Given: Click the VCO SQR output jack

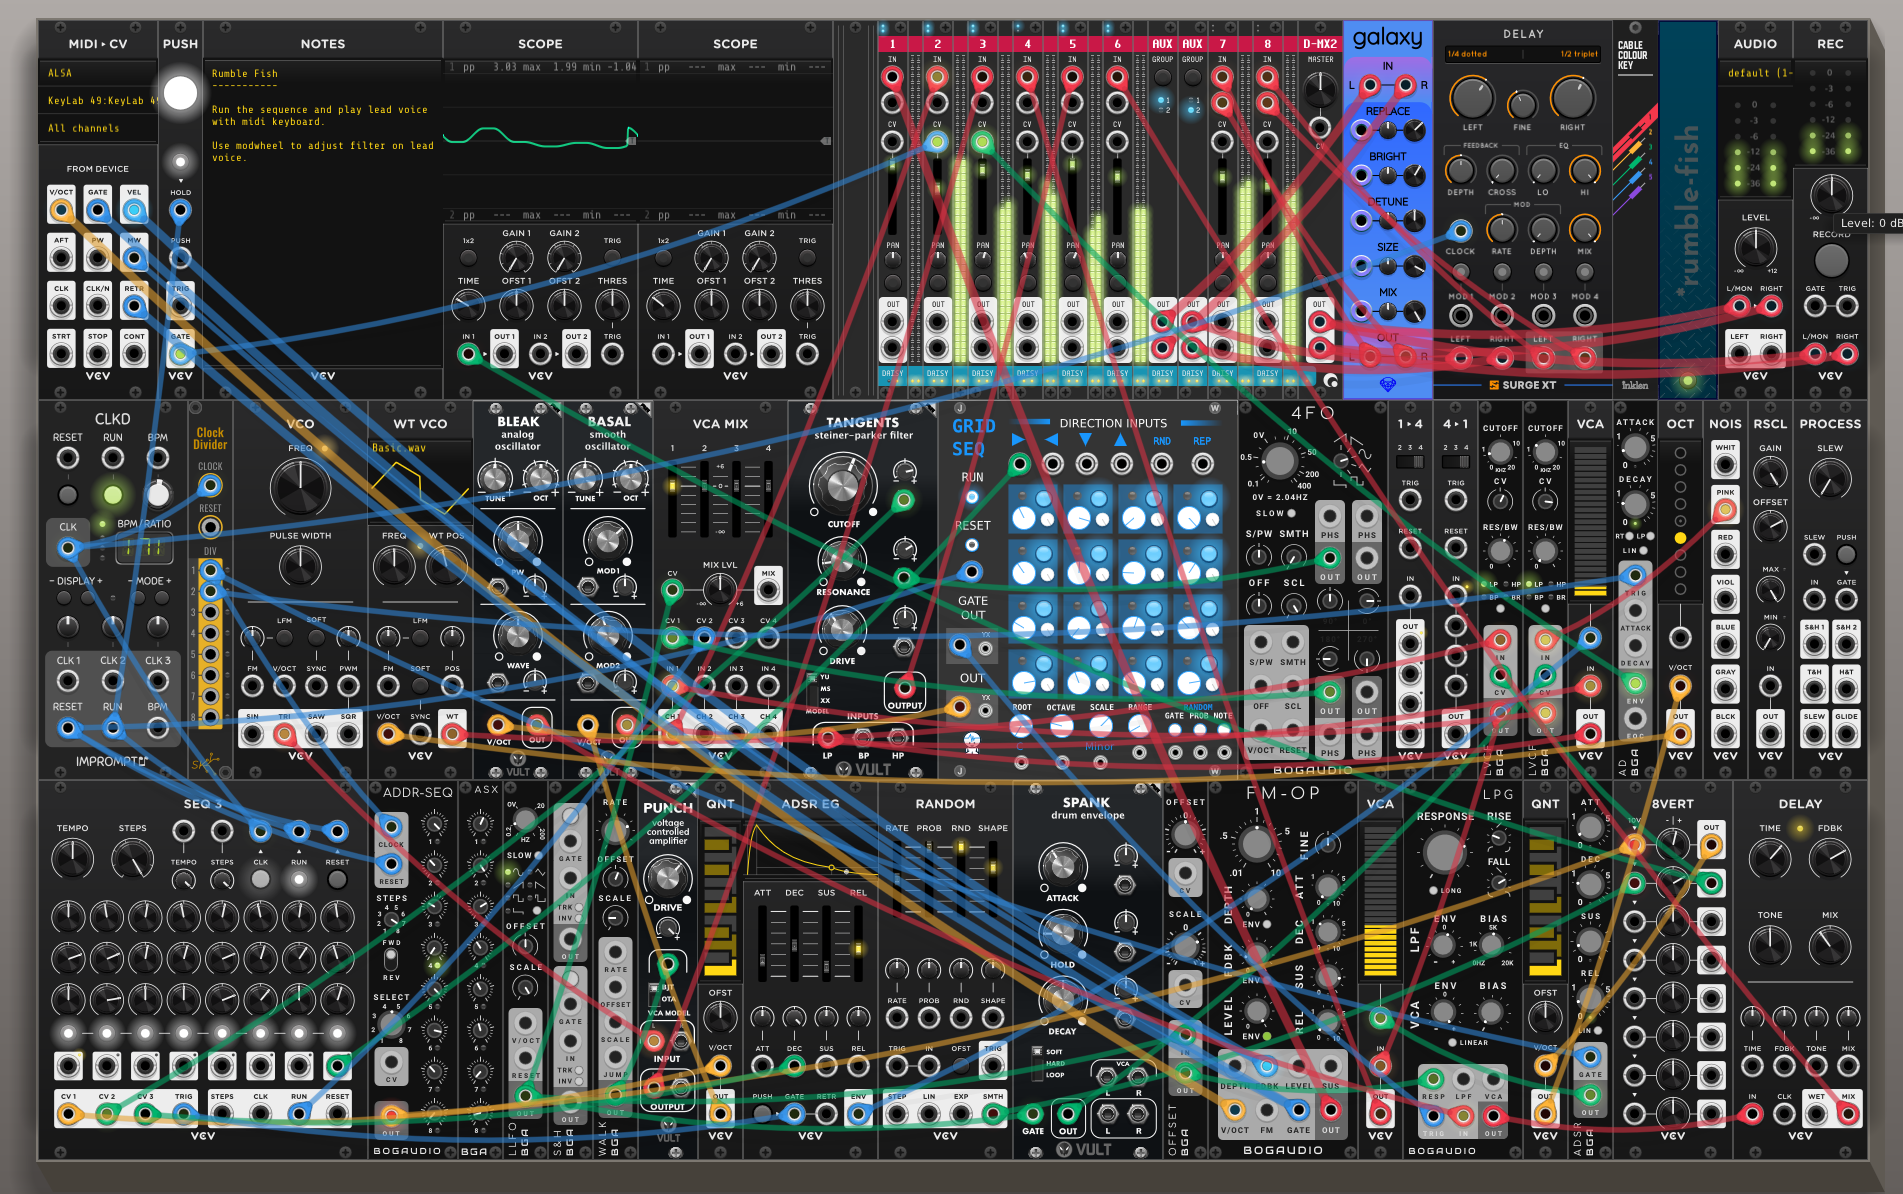Looking at the screenshot, I should pos(348,734).
